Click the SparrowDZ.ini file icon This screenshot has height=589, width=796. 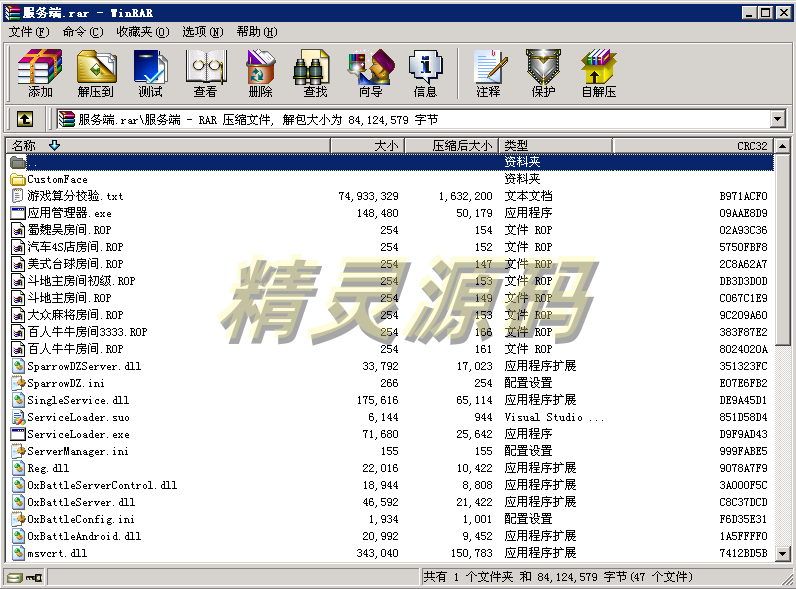[18, 383]
